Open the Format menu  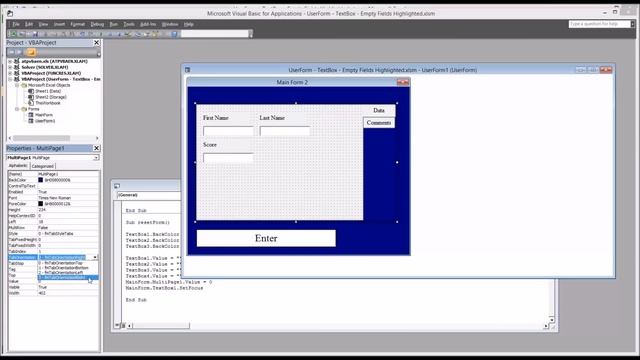pyautogui.click(x=78, y=24)
